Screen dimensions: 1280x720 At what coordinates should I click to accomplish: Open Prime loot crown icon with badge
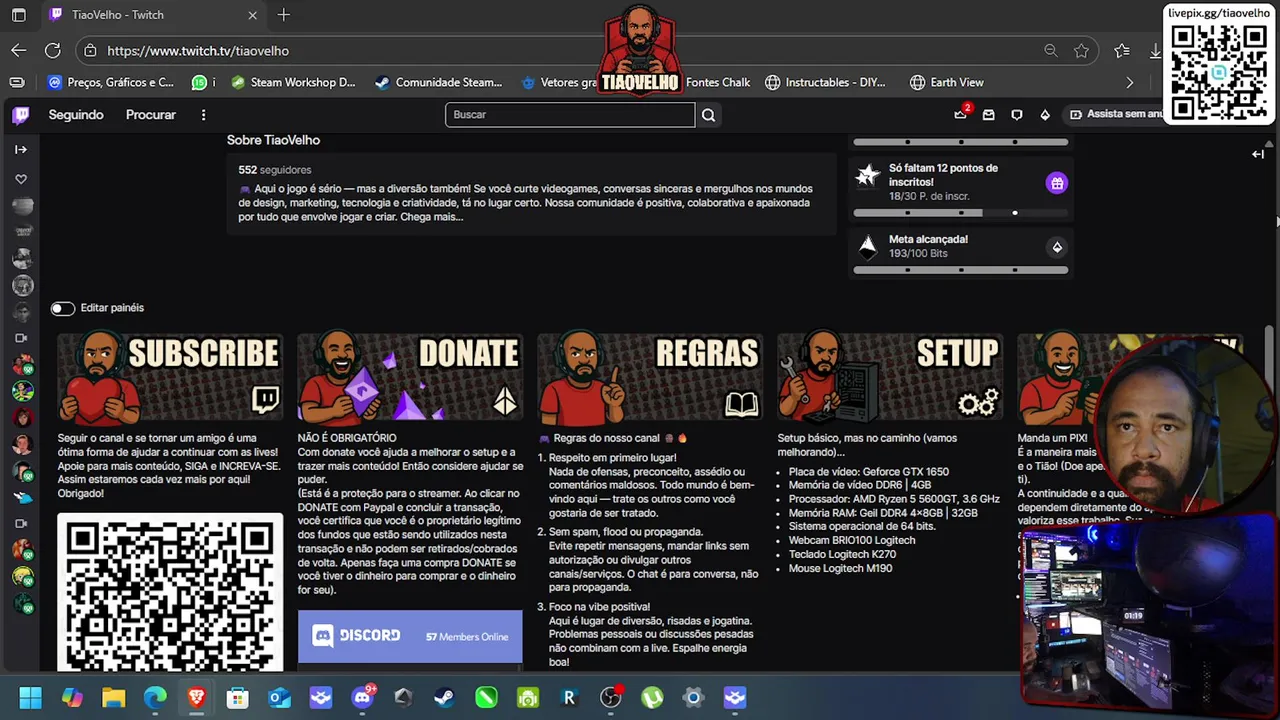pos(961,114)
